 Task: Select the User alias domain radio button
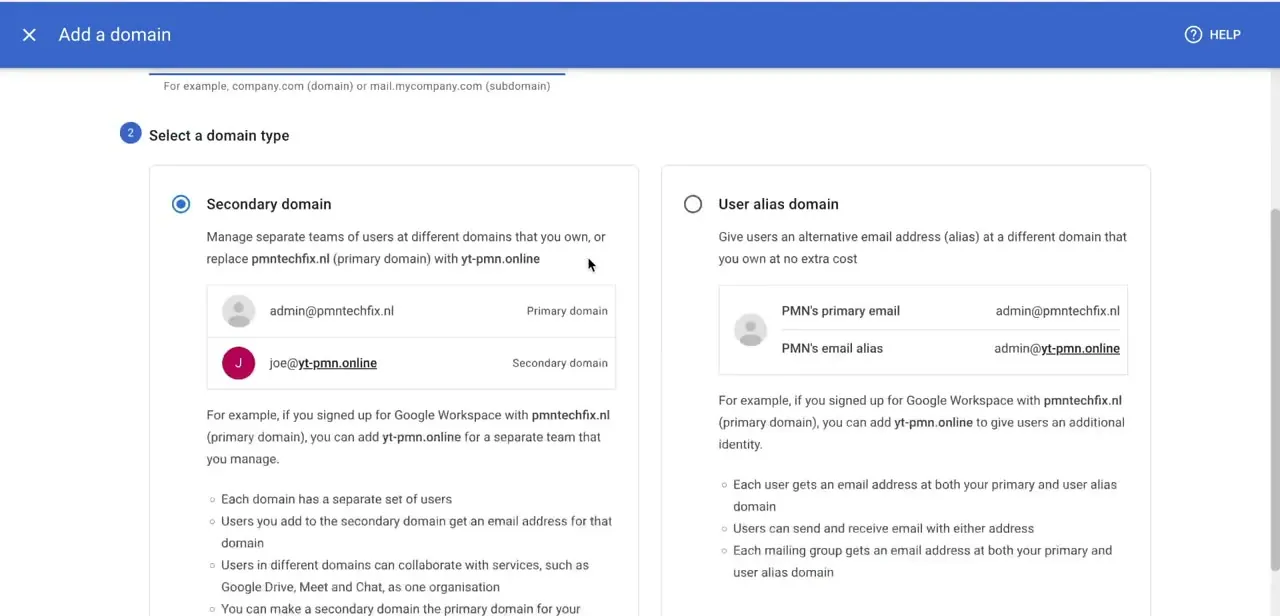693,204
